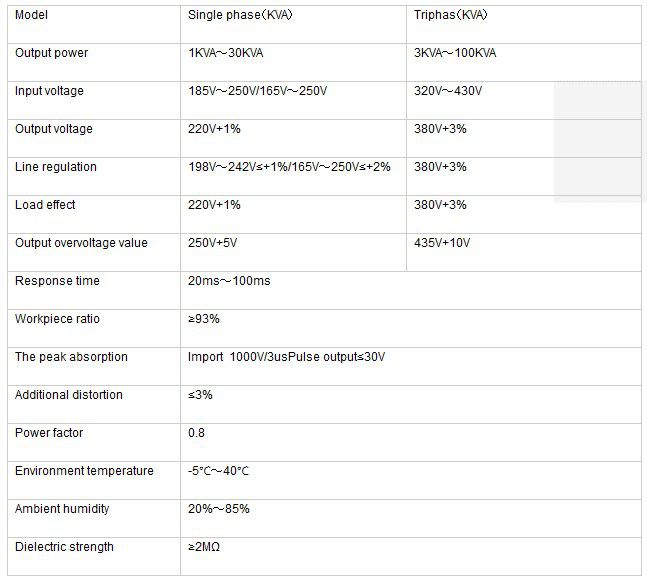Click the "Model" header cell

32,15
